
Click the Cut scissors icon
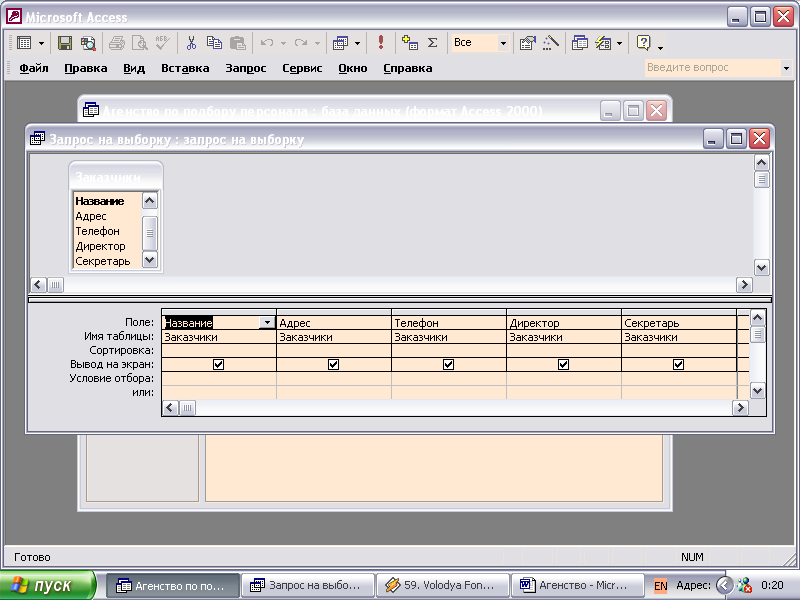click(x=191, y=43)
